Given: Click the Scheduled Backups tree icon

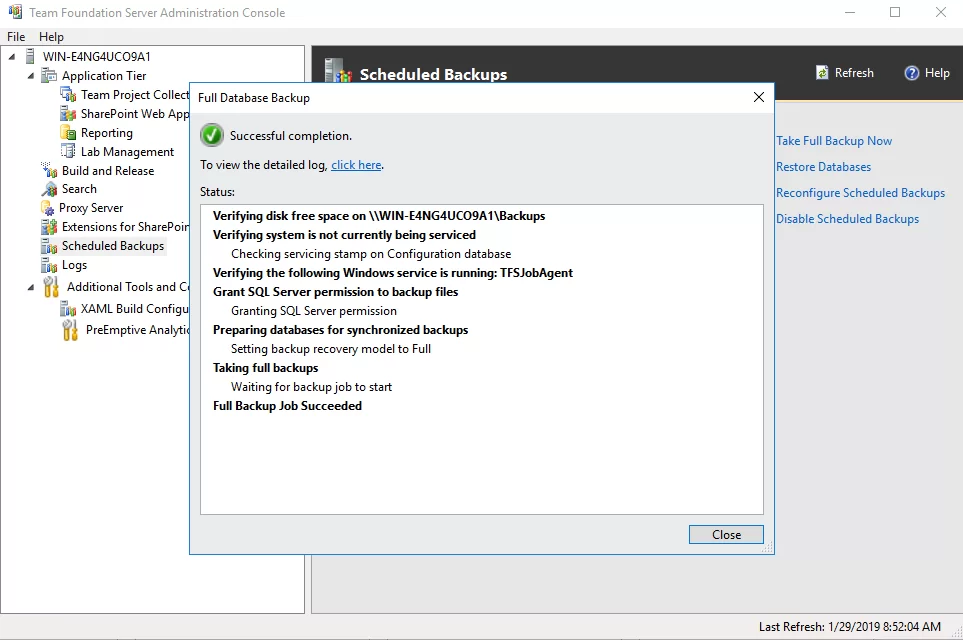Looking at the screenshot, I should pos(49,246).
